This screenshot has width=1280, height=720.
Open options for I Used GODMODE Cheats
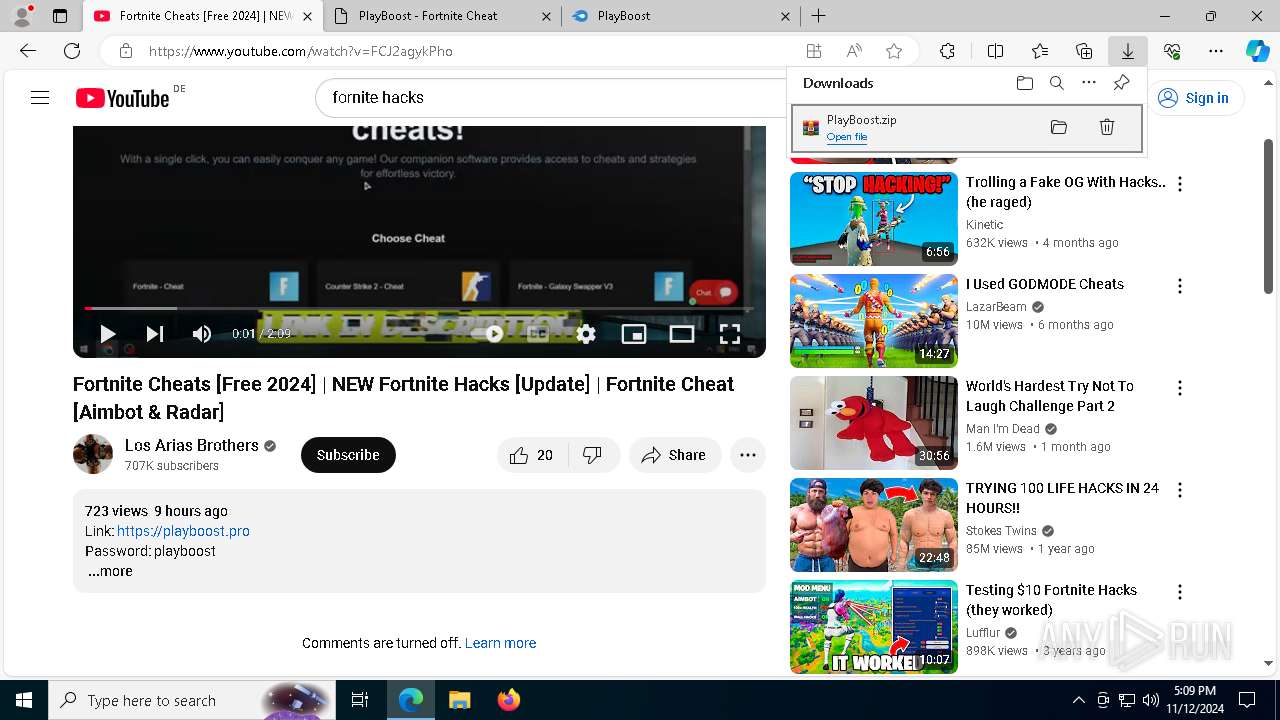coord(1180,286)
